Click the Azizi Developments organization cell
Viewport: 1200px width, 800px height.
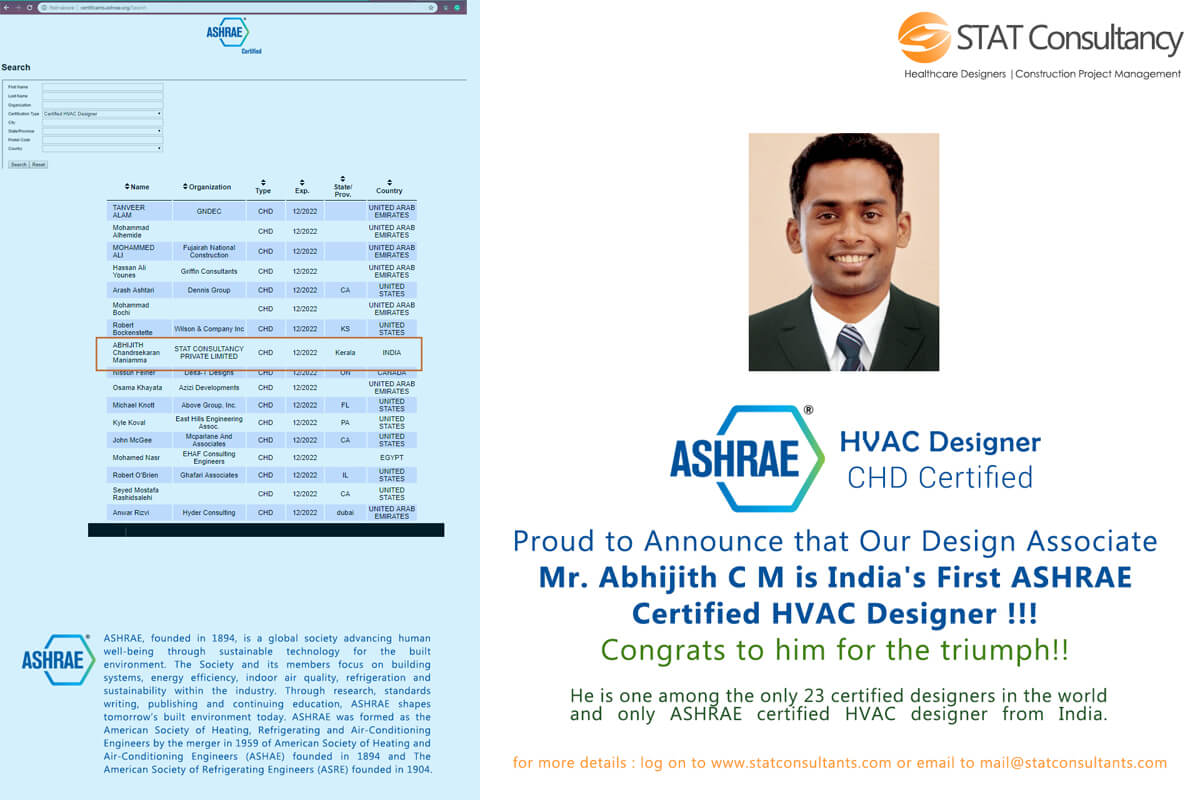[209, 387]
